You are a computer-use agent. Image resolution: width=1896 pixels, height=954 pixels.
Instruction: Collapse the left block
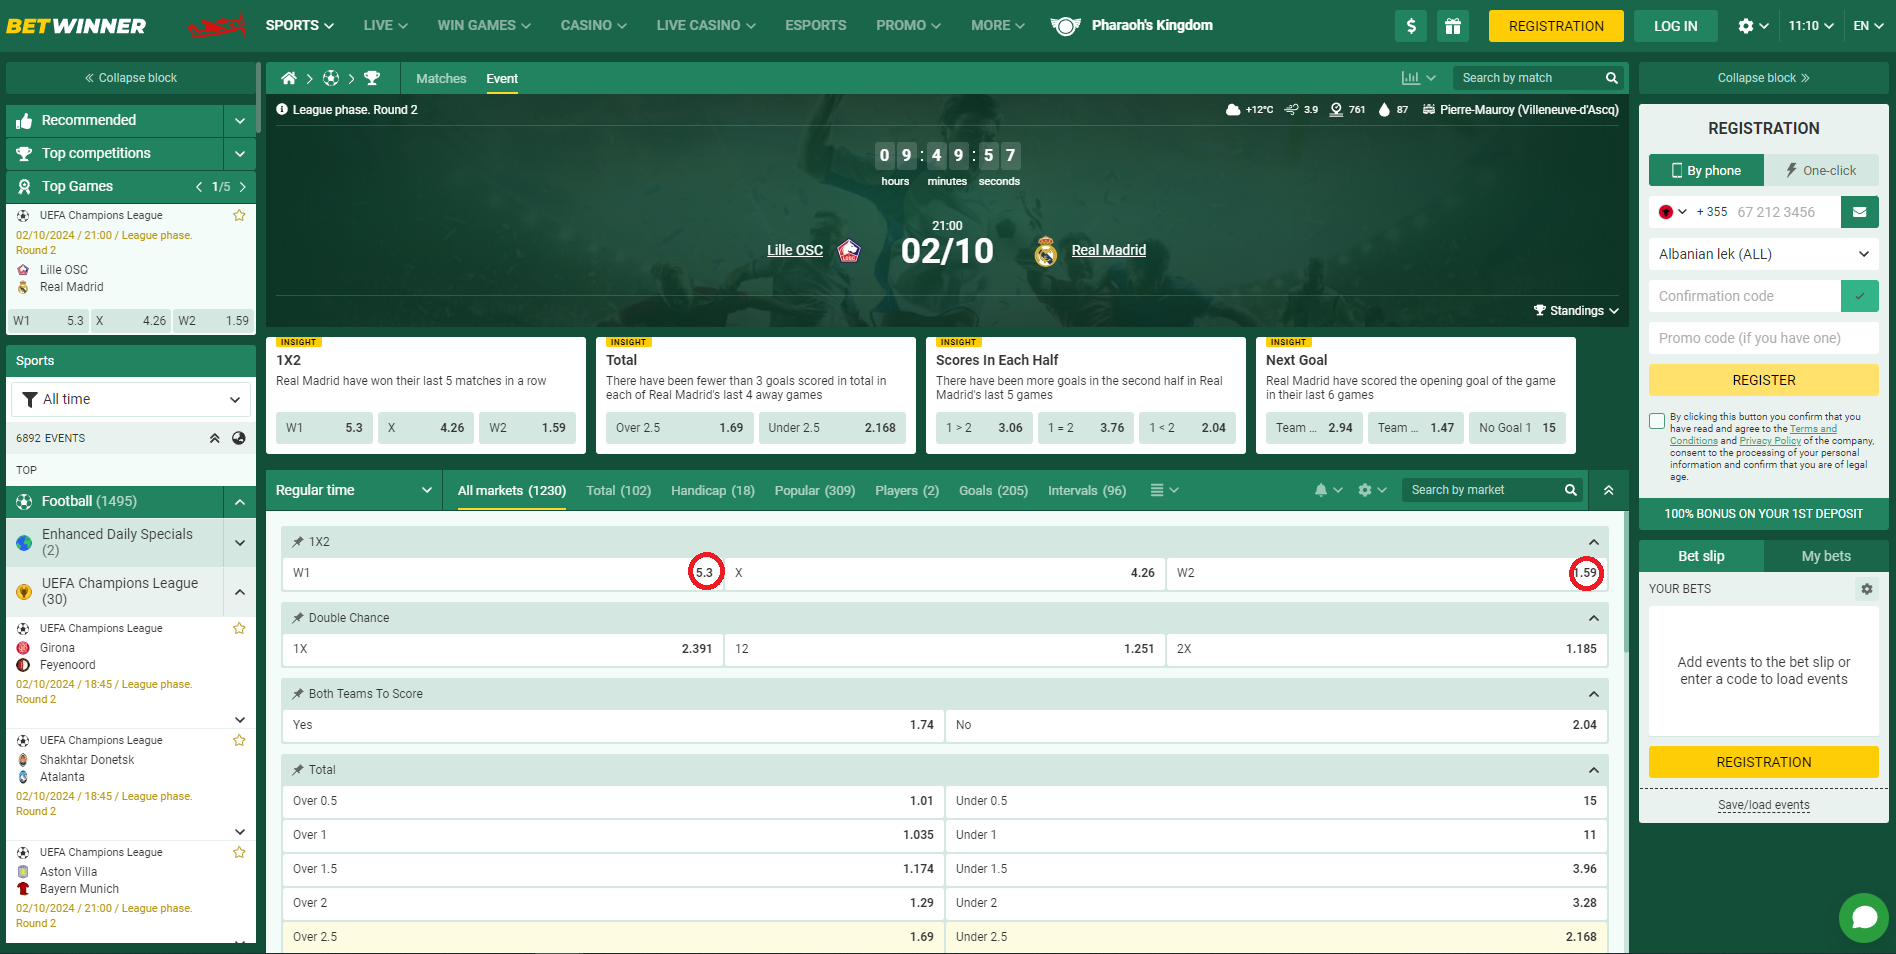(131, 78)
